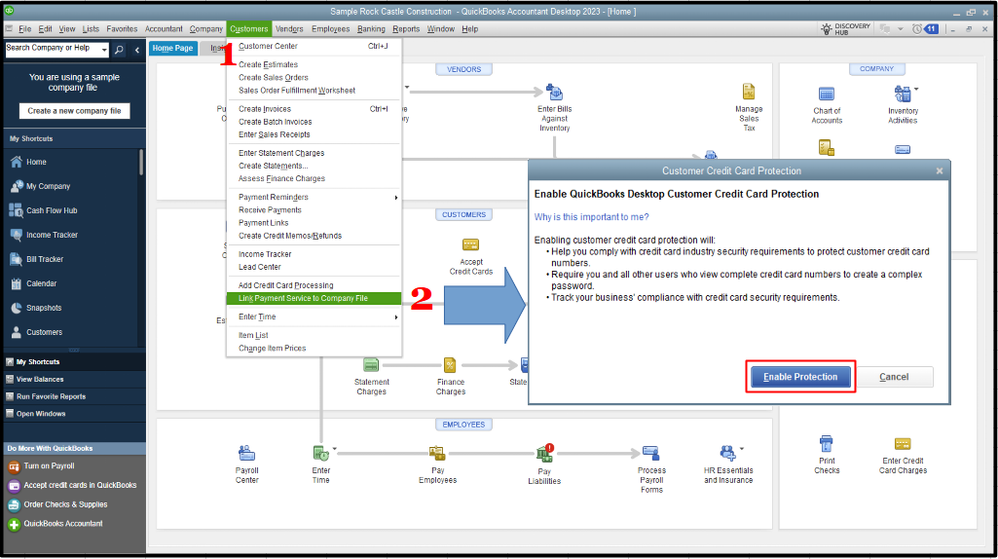Click the Enable Protection button
This screenshot has width=998, height=559.
tap(800, 377)
